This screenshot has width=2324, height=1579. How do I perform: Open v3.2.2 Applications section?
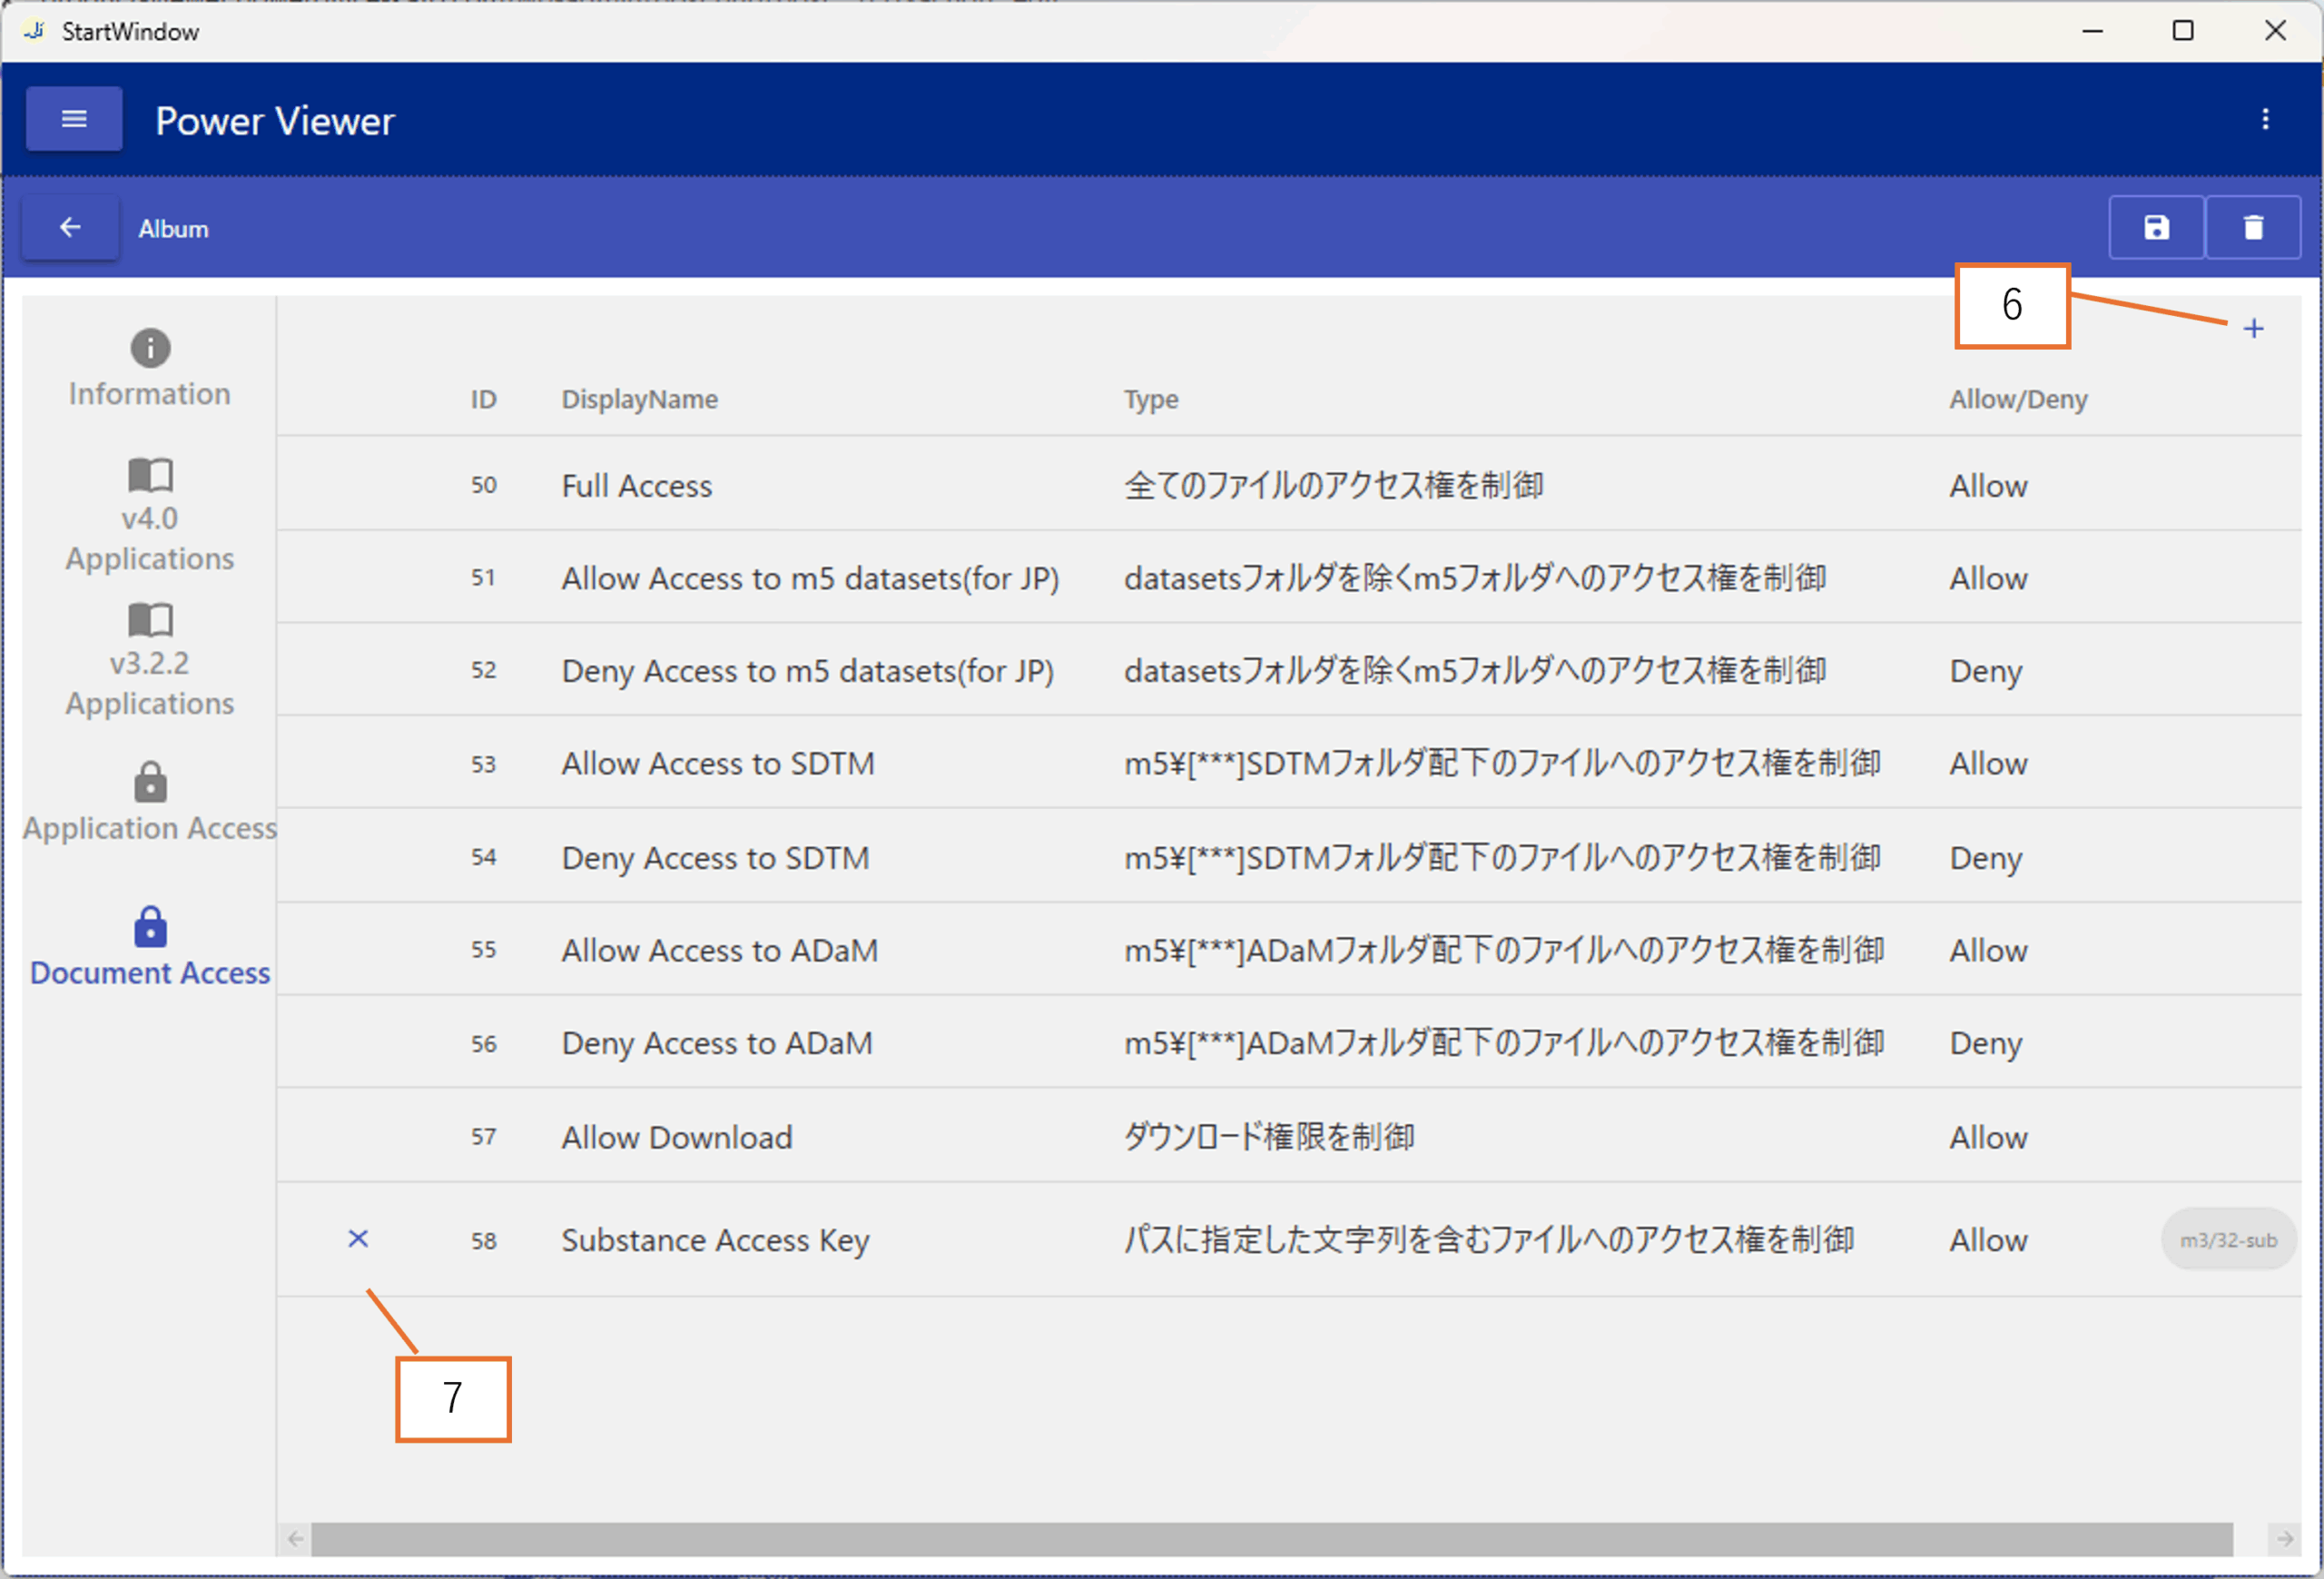point(150,659)
